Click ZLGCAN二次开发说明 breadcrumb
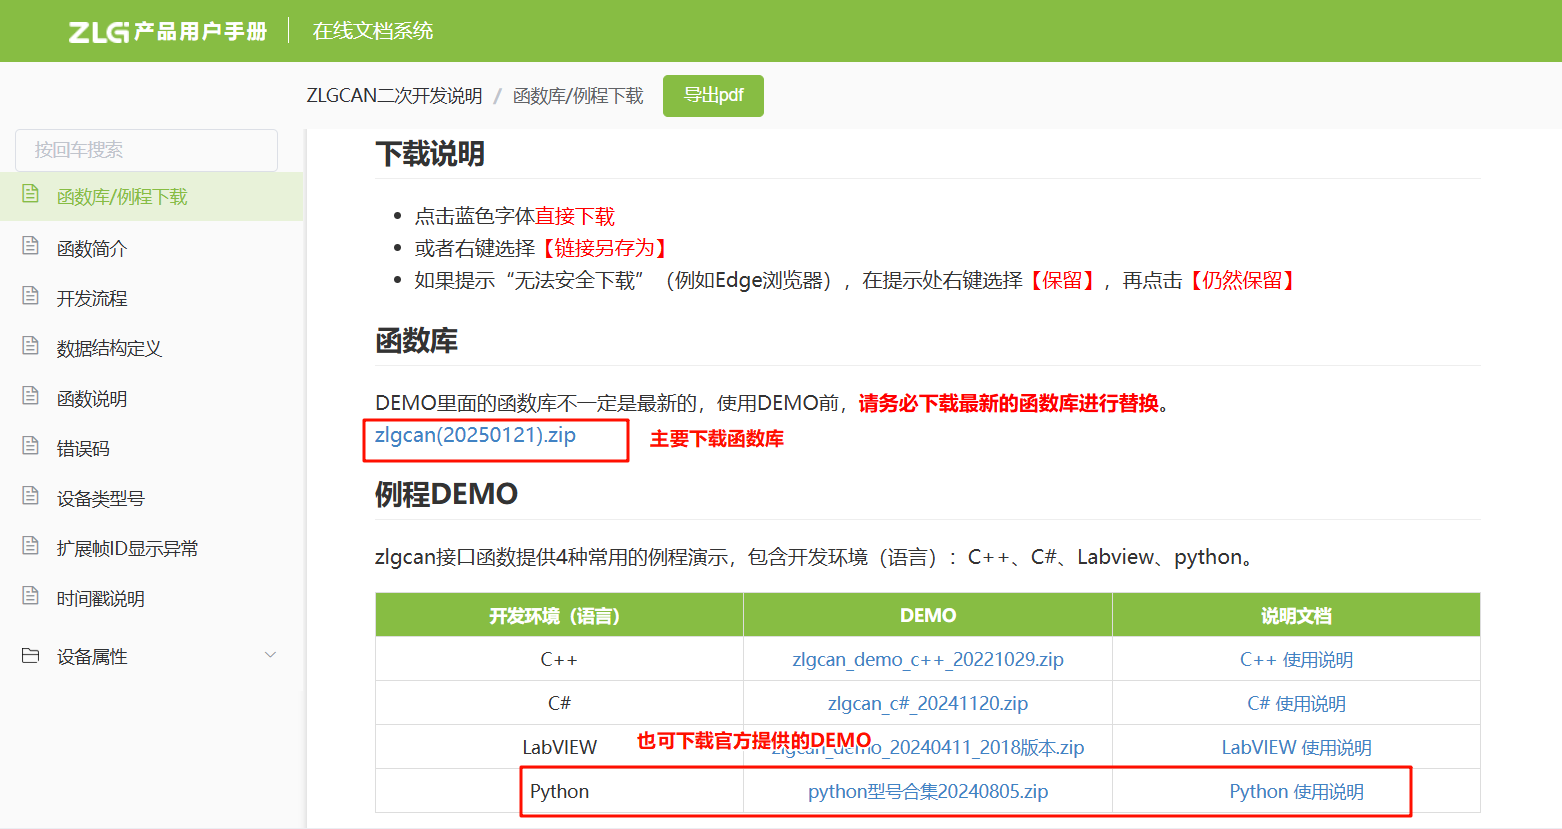Viewport: 1562px width, 829px height. [x=394, y=96]
